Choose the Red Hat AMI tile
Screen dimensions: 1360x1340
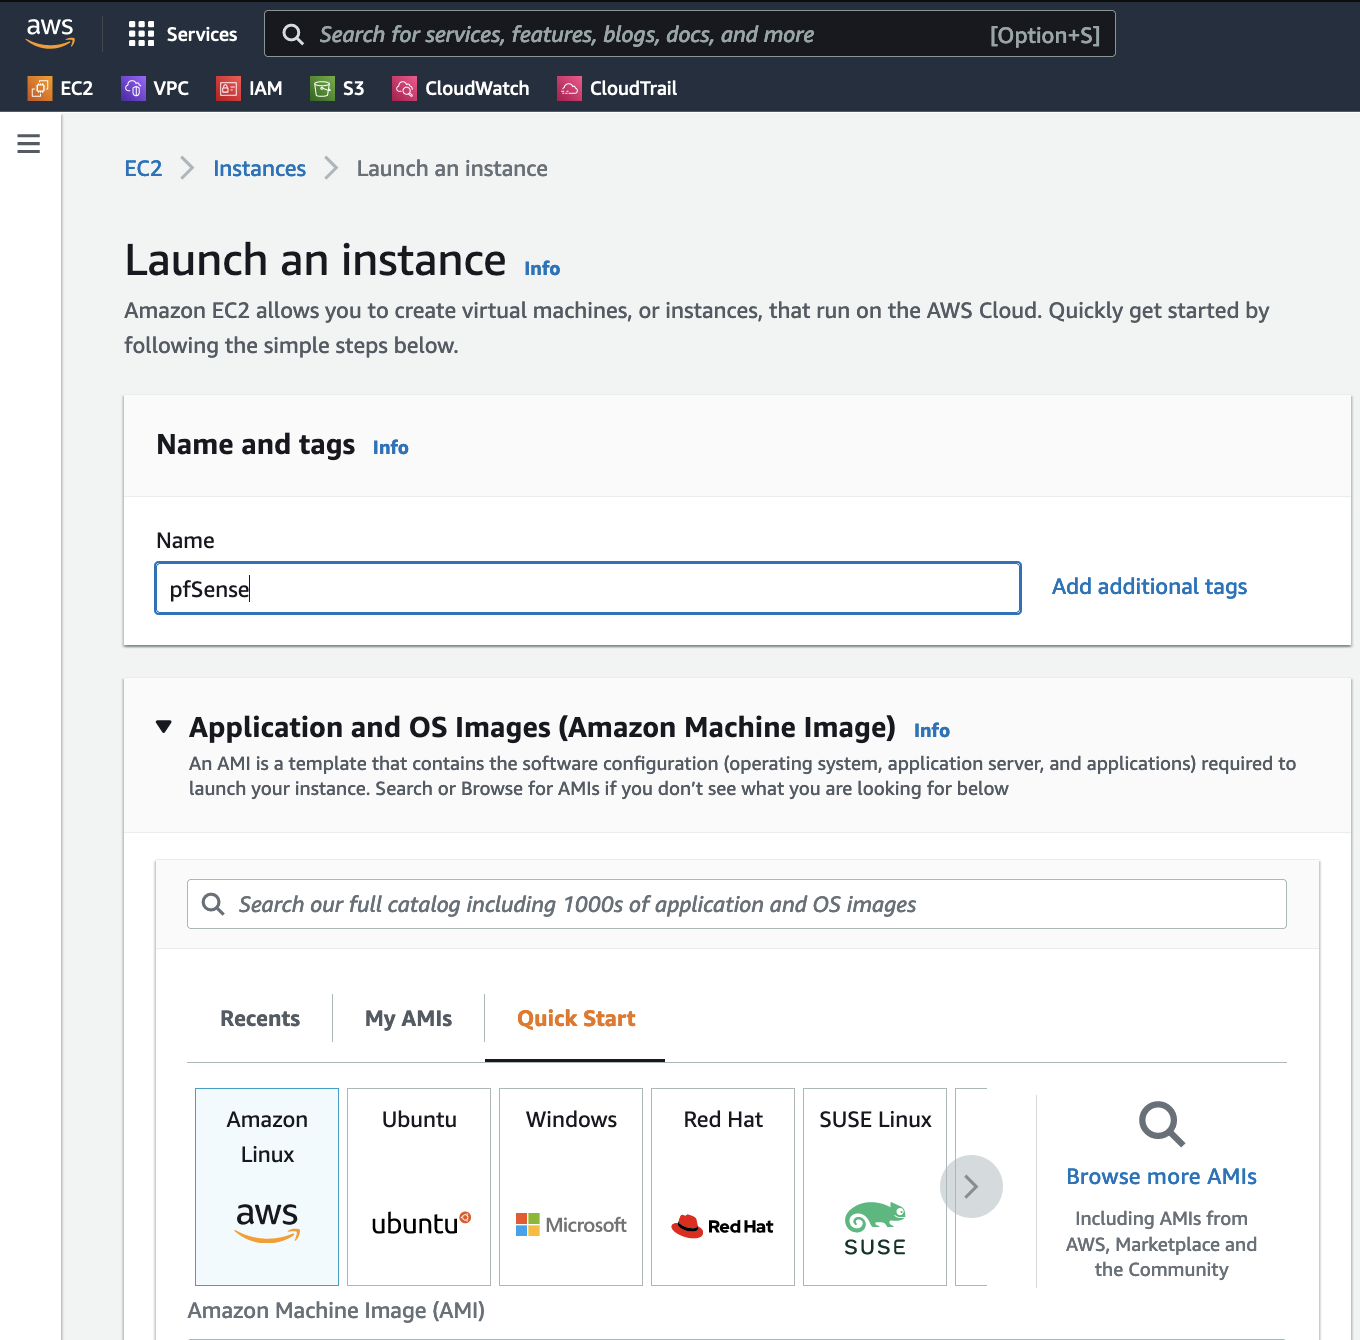pyautogui.click(x=723, y=1186)
